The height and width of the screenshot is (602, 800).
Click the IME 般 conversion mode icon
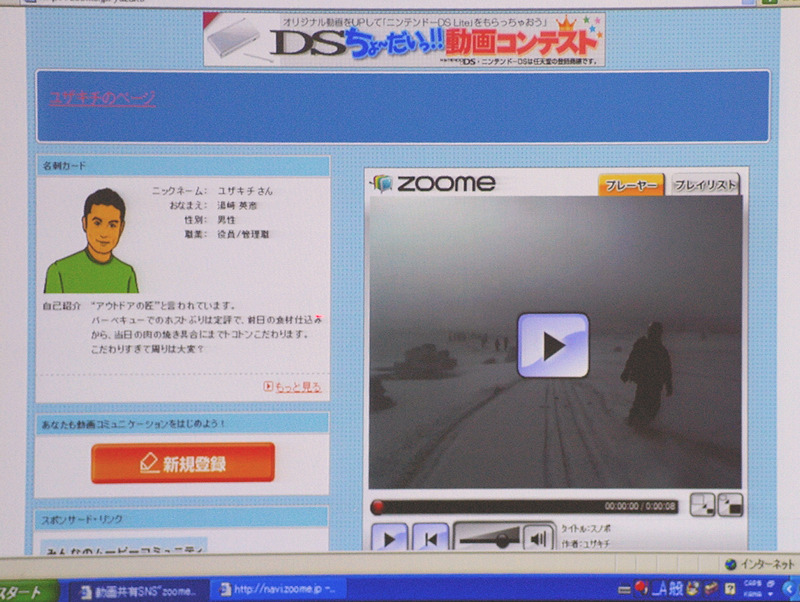tap(676, 589)
